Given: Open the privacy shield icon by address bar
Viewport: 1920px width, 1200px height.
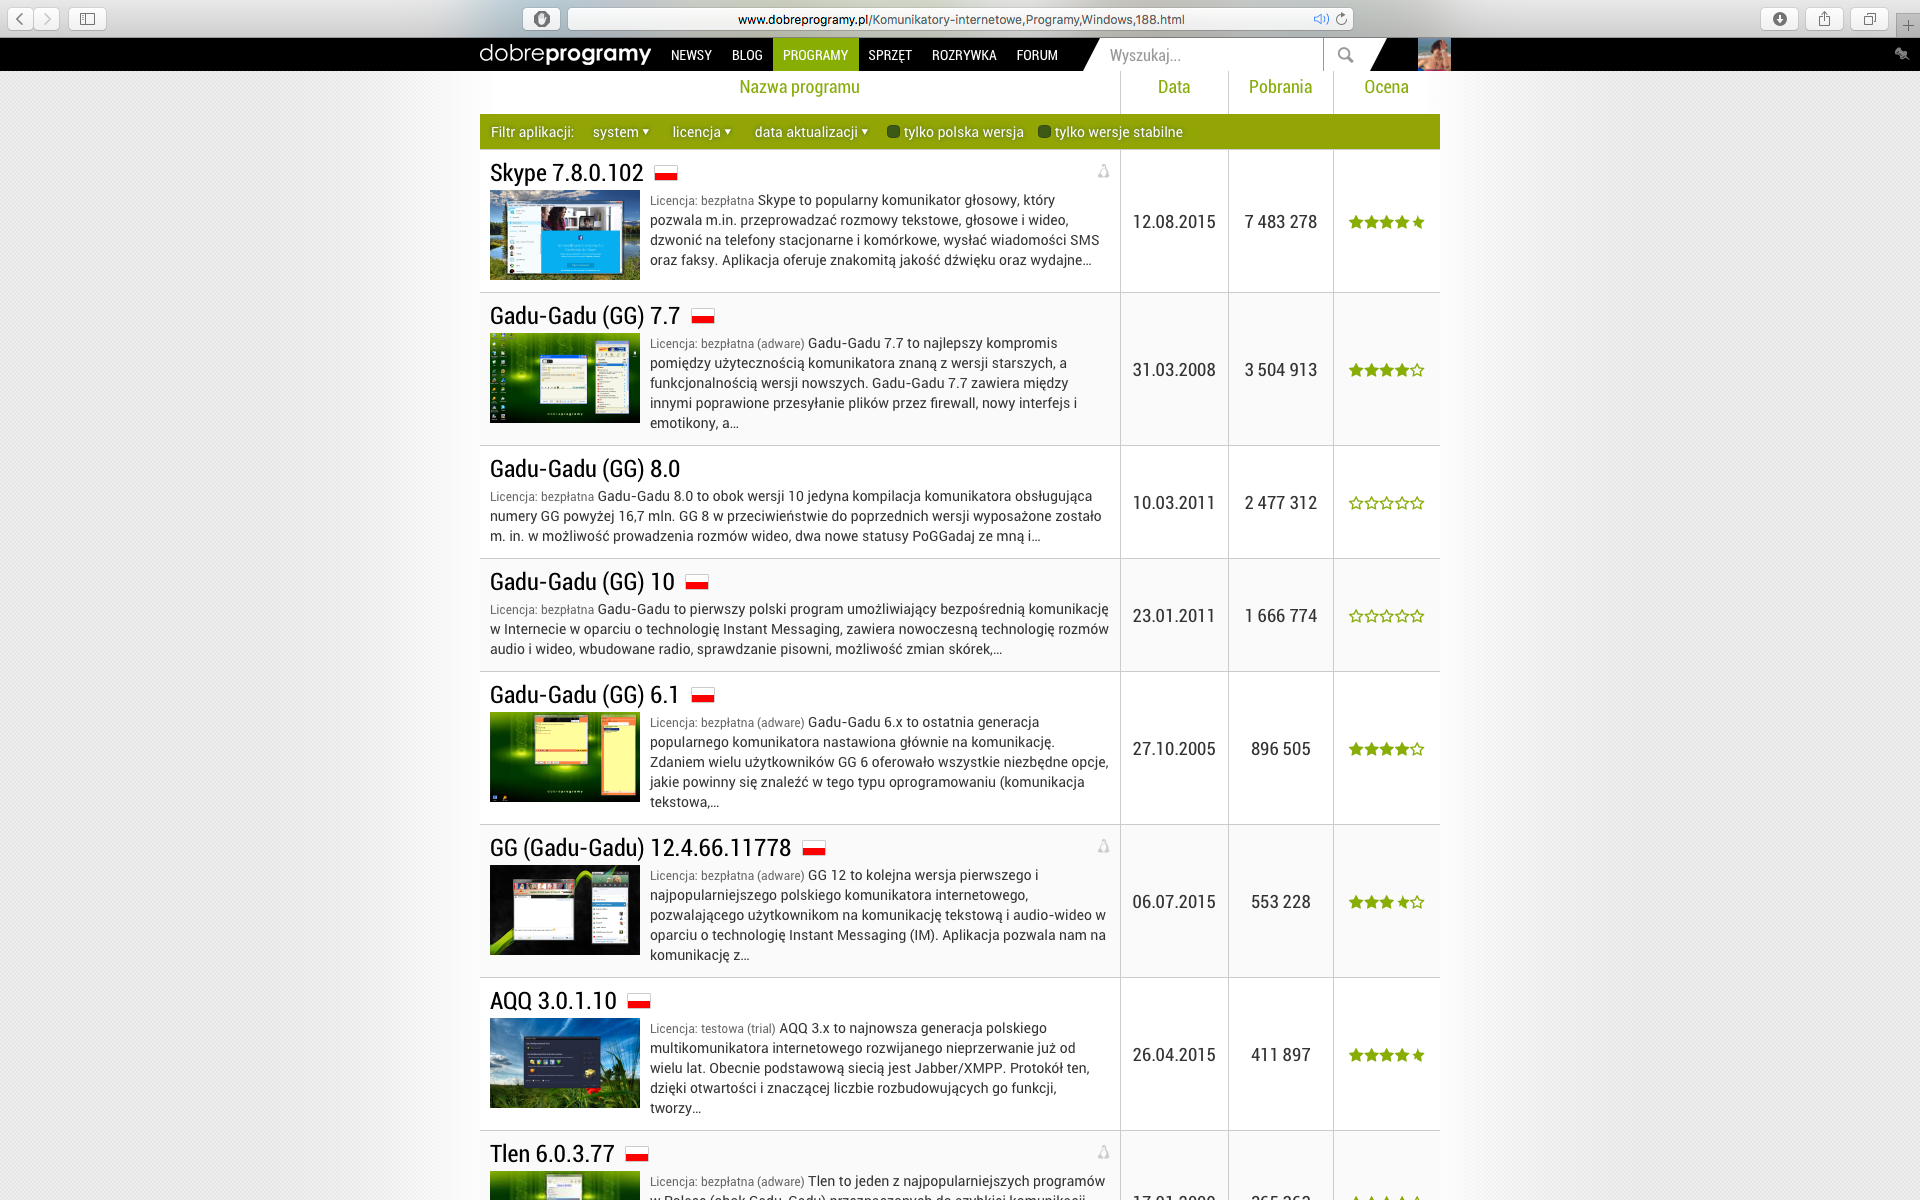Looking at the screenshot, I should [541, 19].
